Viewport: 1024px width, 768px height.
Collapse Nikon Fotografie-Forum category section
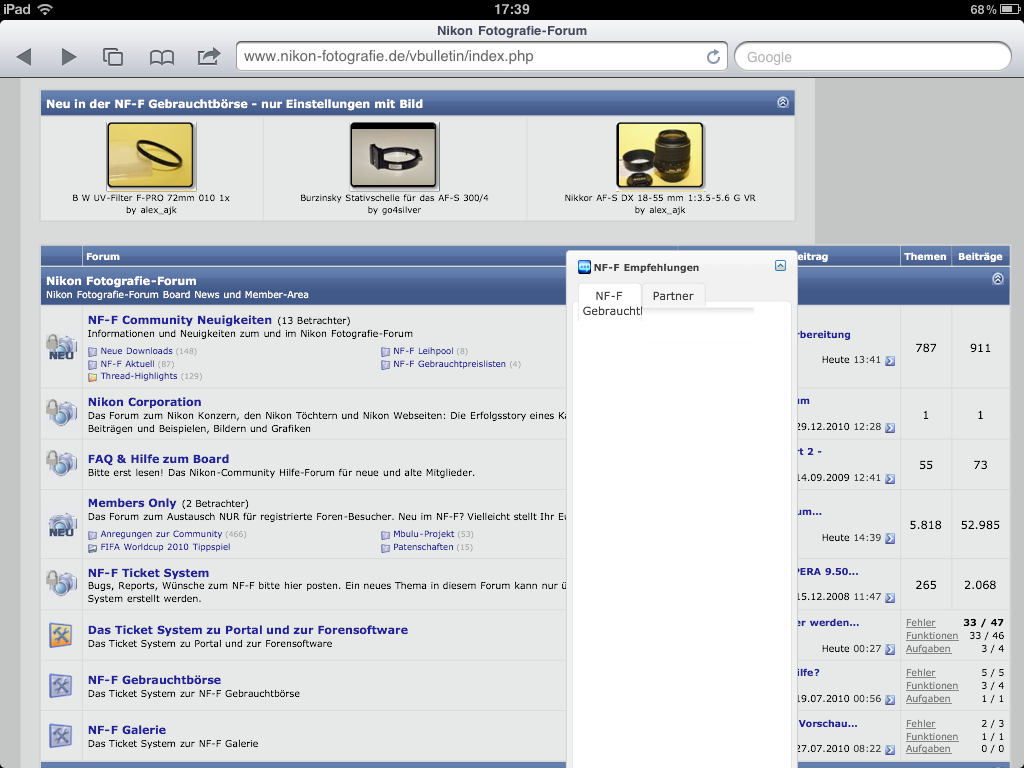997,279
